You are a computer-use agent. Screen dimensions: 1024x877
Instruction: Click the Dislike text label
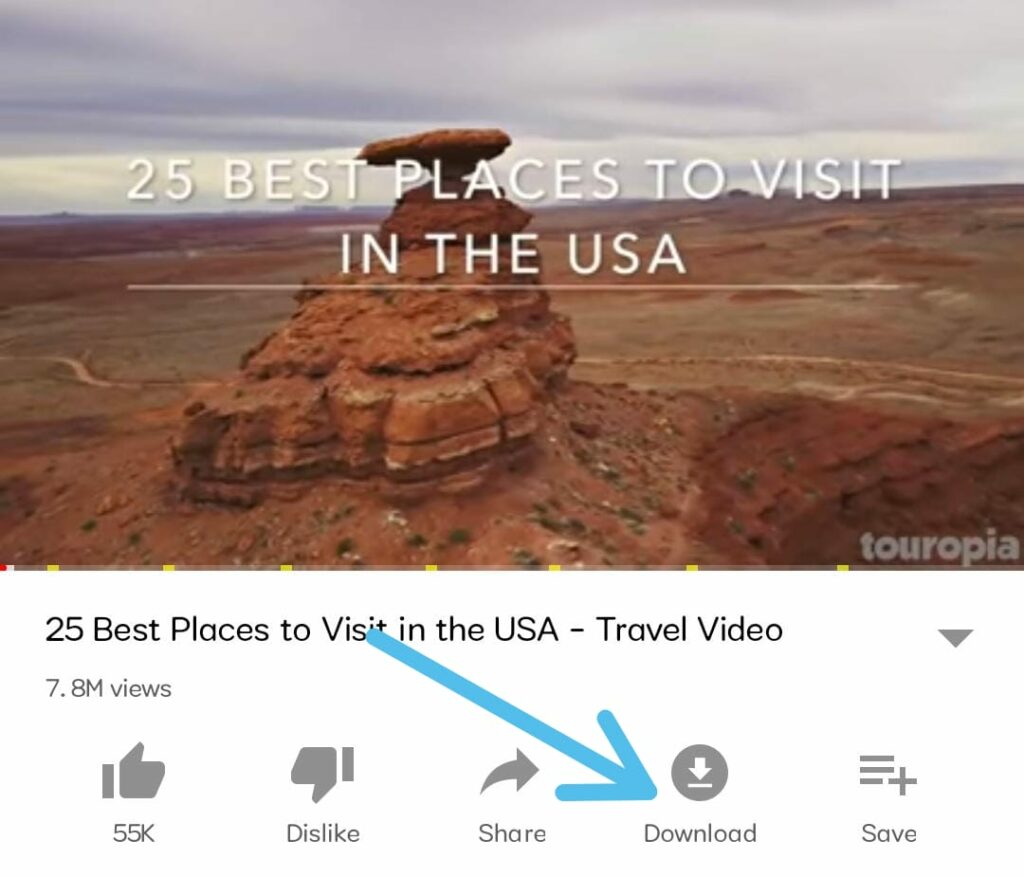[x=323, y=833]
